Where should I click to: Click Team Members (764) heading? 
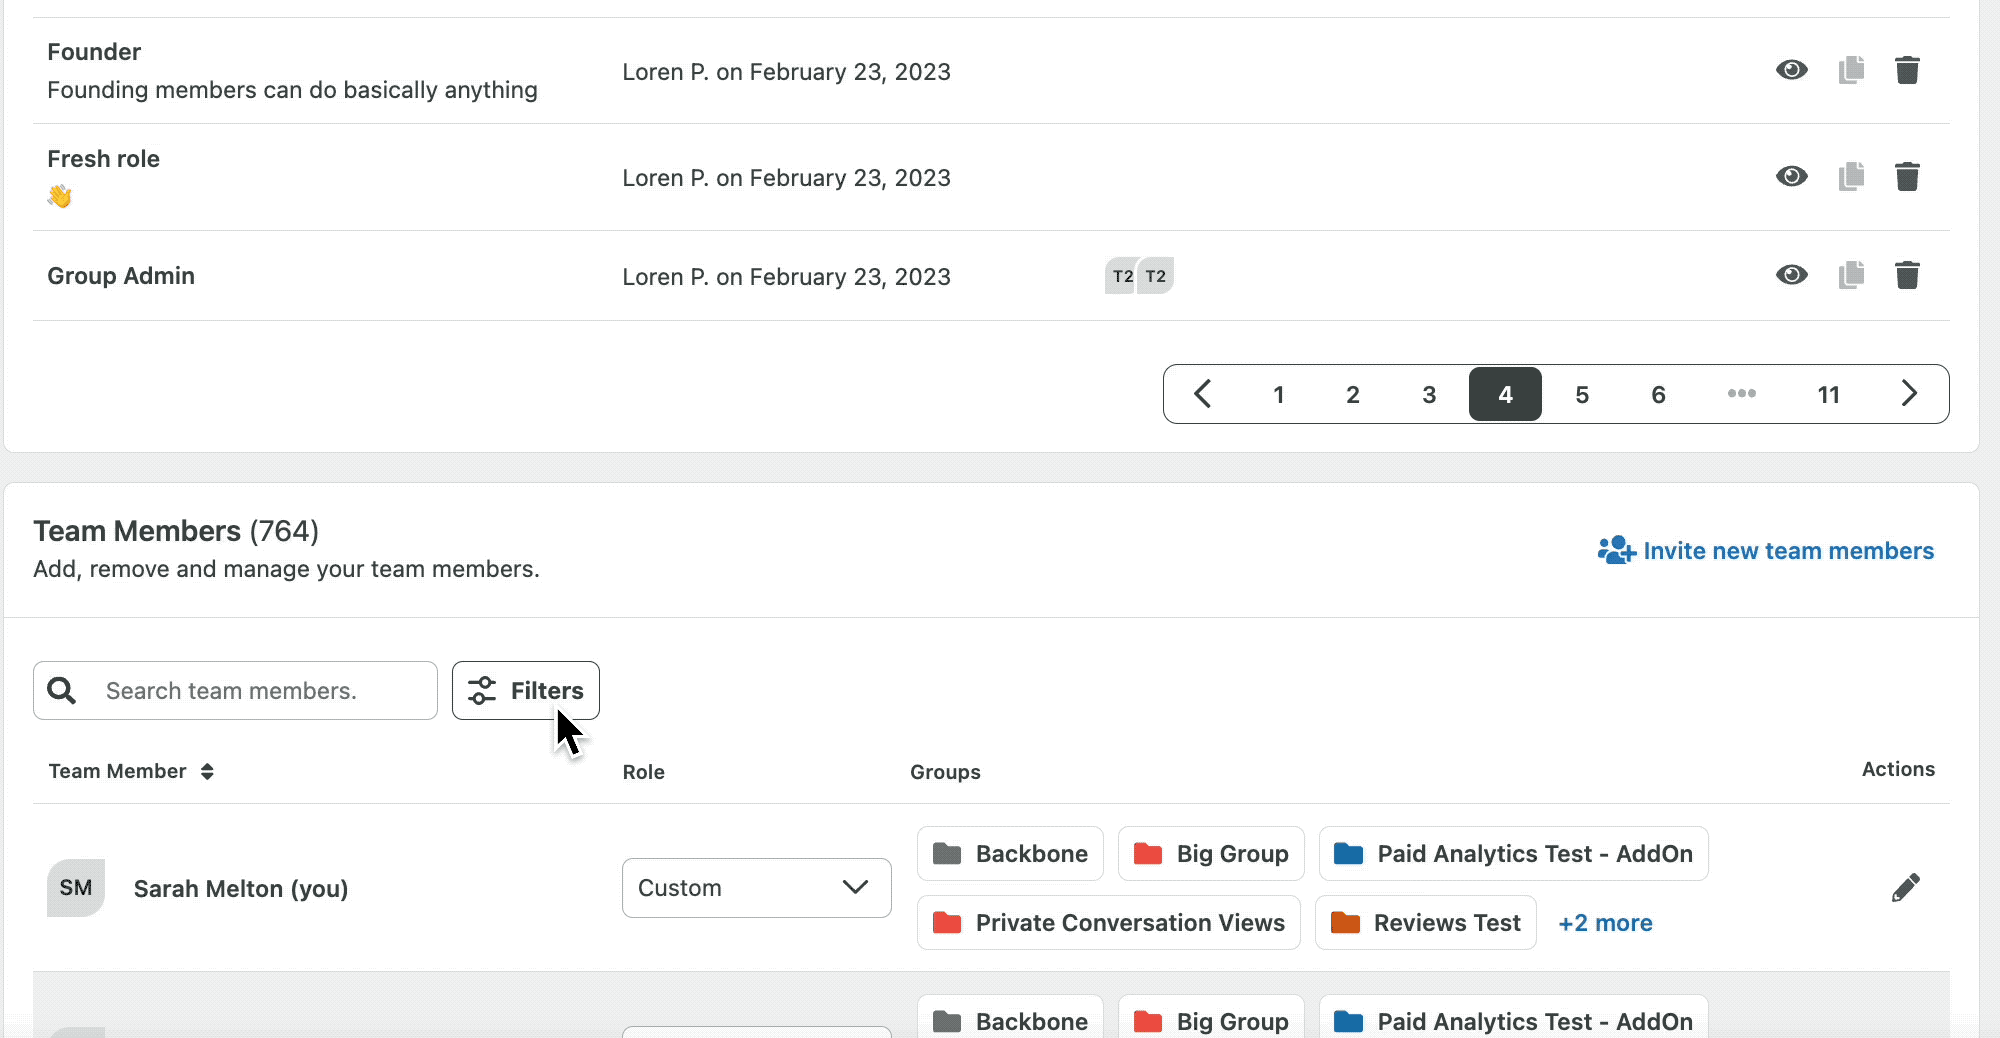[x=176, y=531]
